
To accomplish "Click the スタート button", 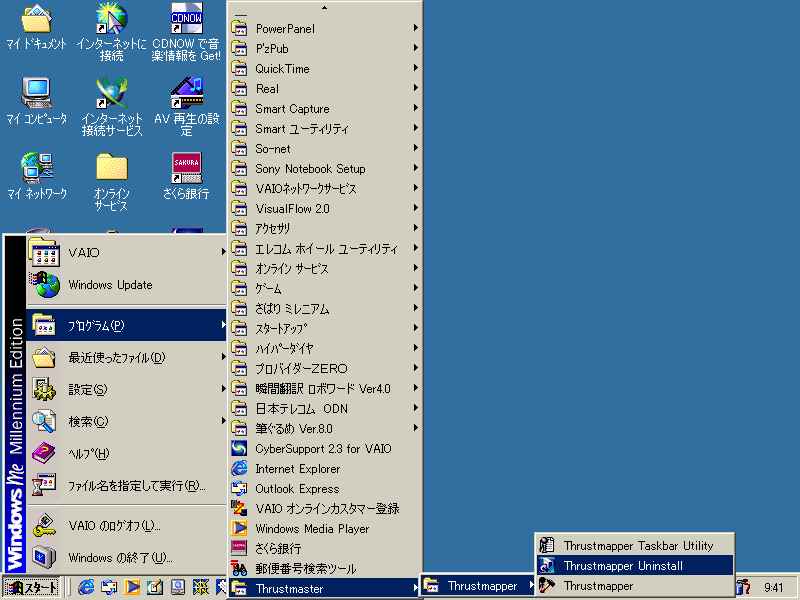I will [32, 588].
